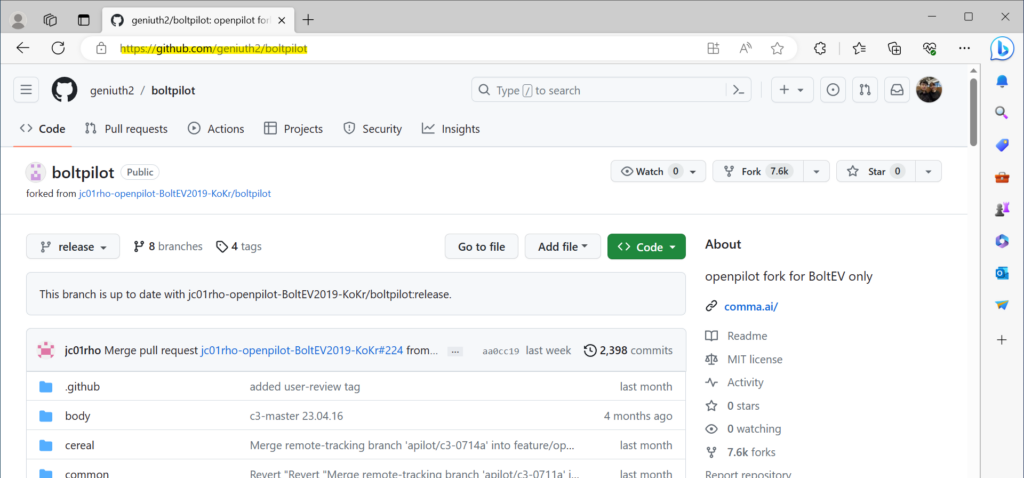Expand the Fork options caret
The height and width of the screenshot is (478, 1024).
click(x=816, y=172)
